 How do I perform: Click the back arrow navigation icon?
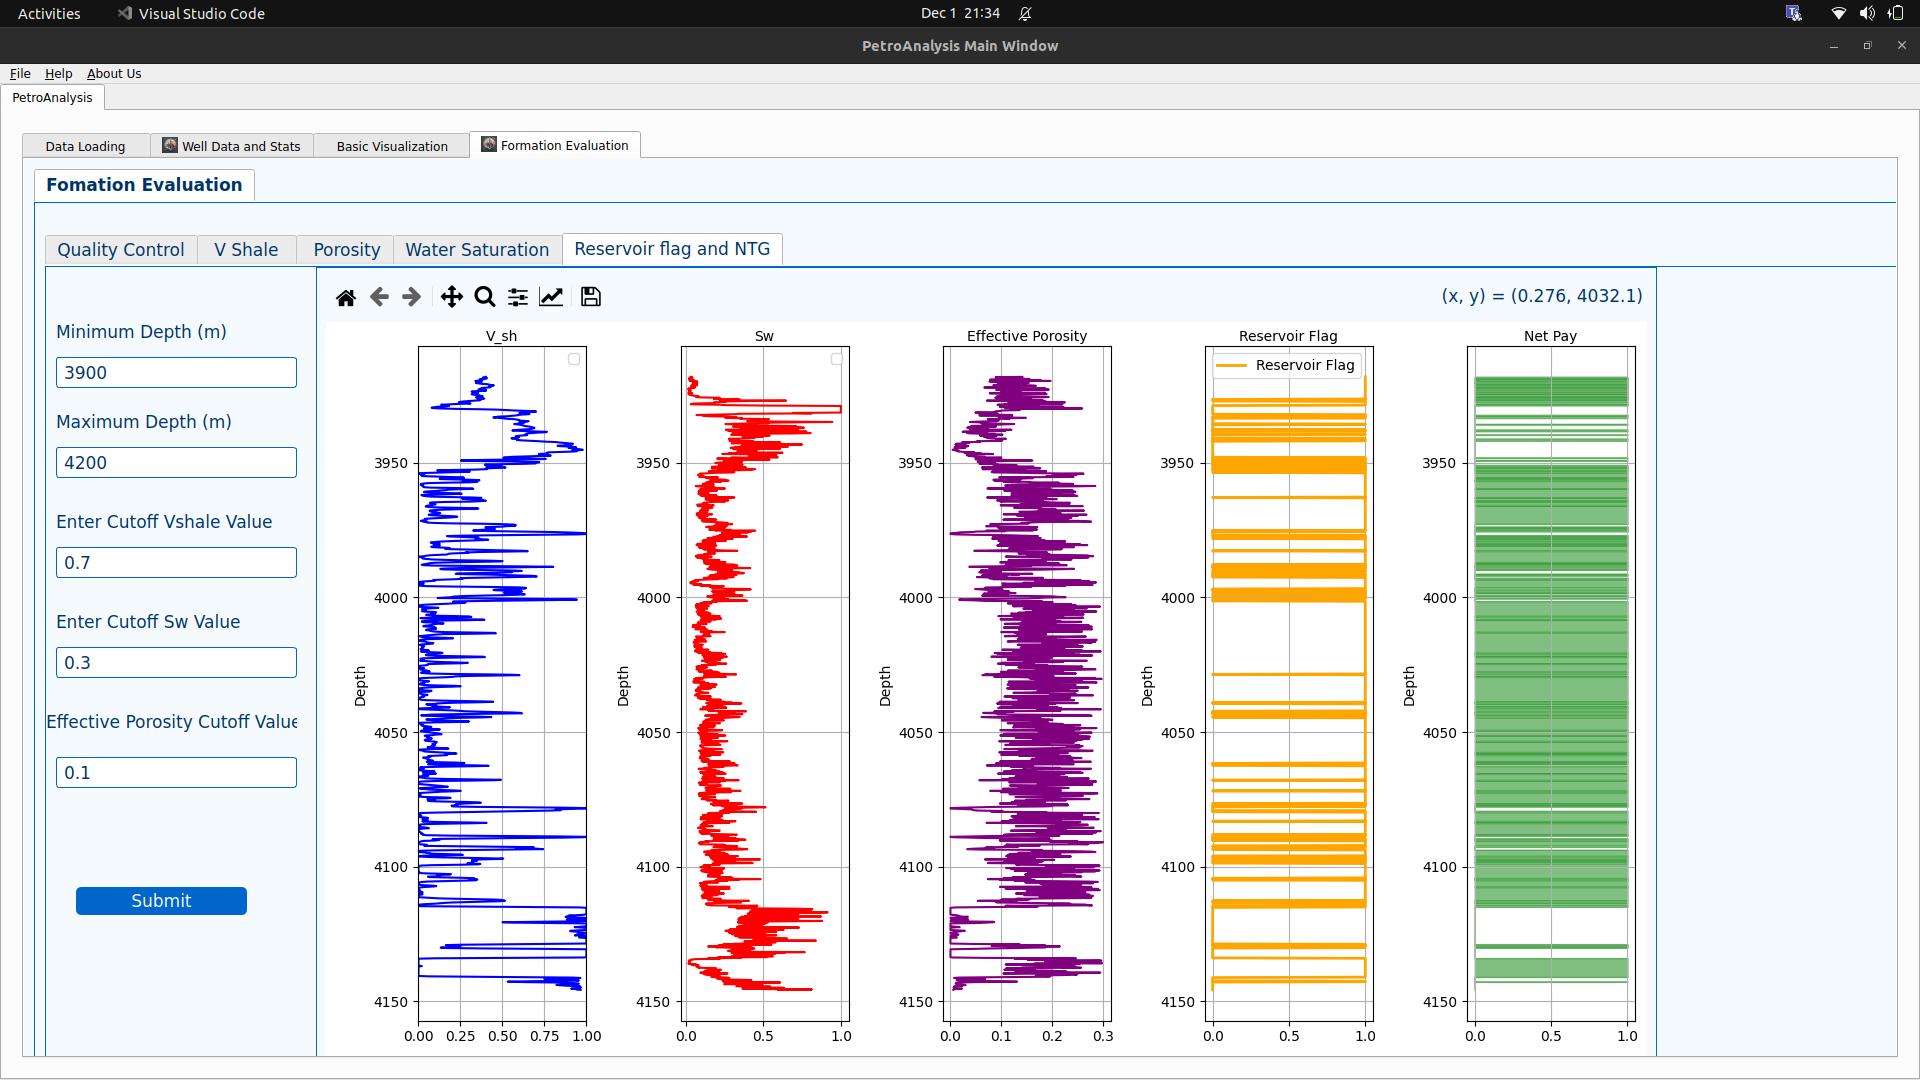coord(379,296)
